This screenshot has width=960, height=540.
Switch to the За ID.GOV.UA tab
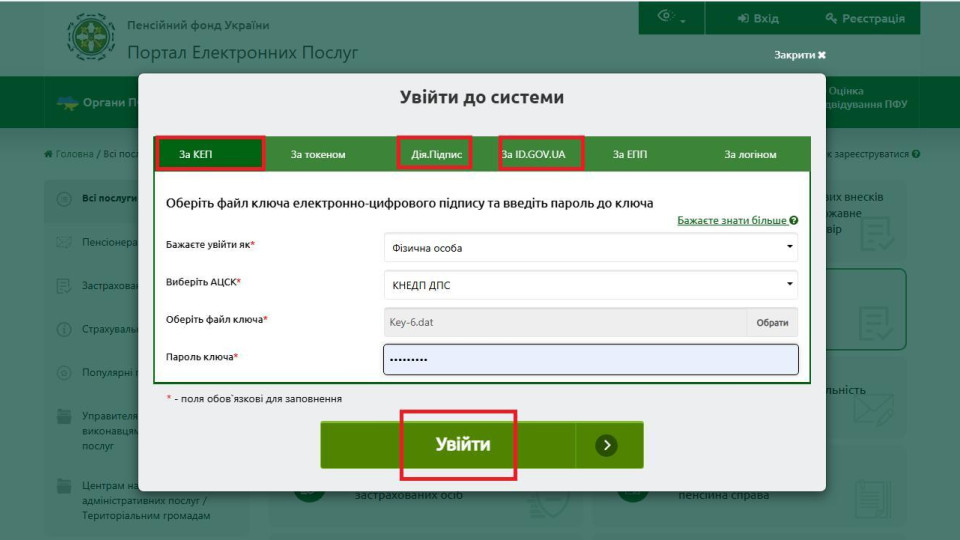(533, 154)
